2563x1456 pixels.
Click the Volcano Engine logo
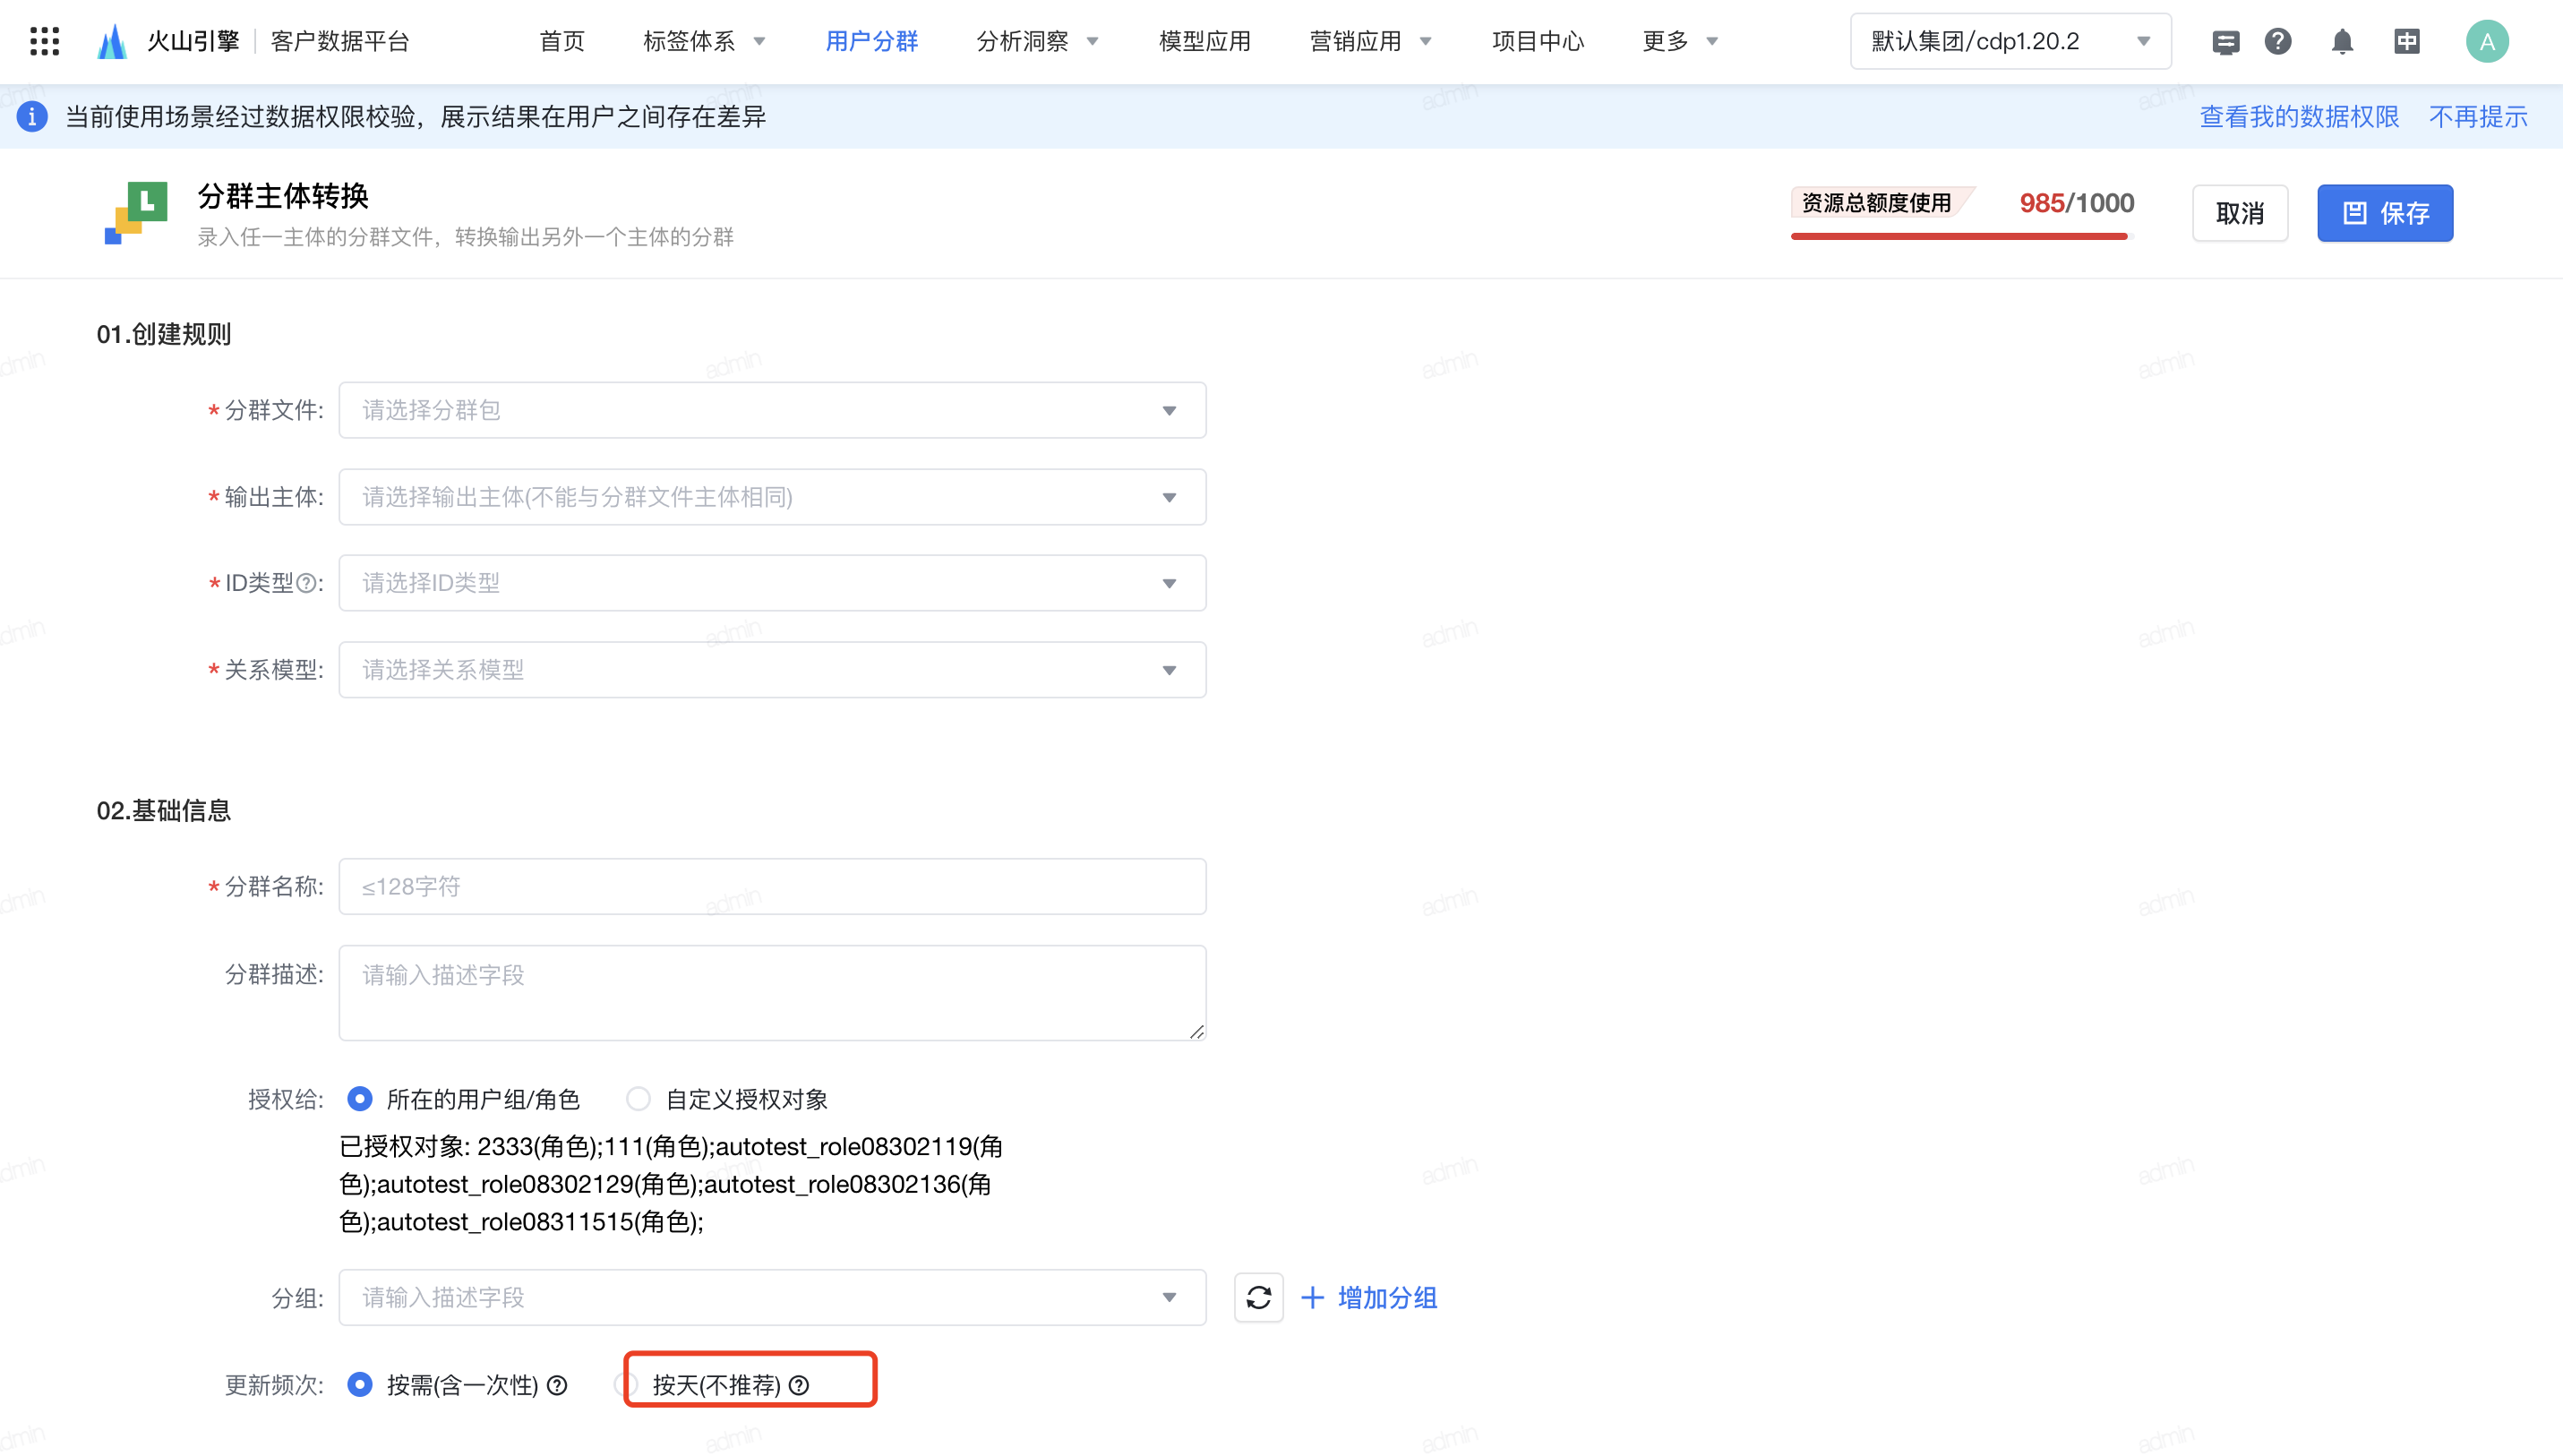(112, 41)
